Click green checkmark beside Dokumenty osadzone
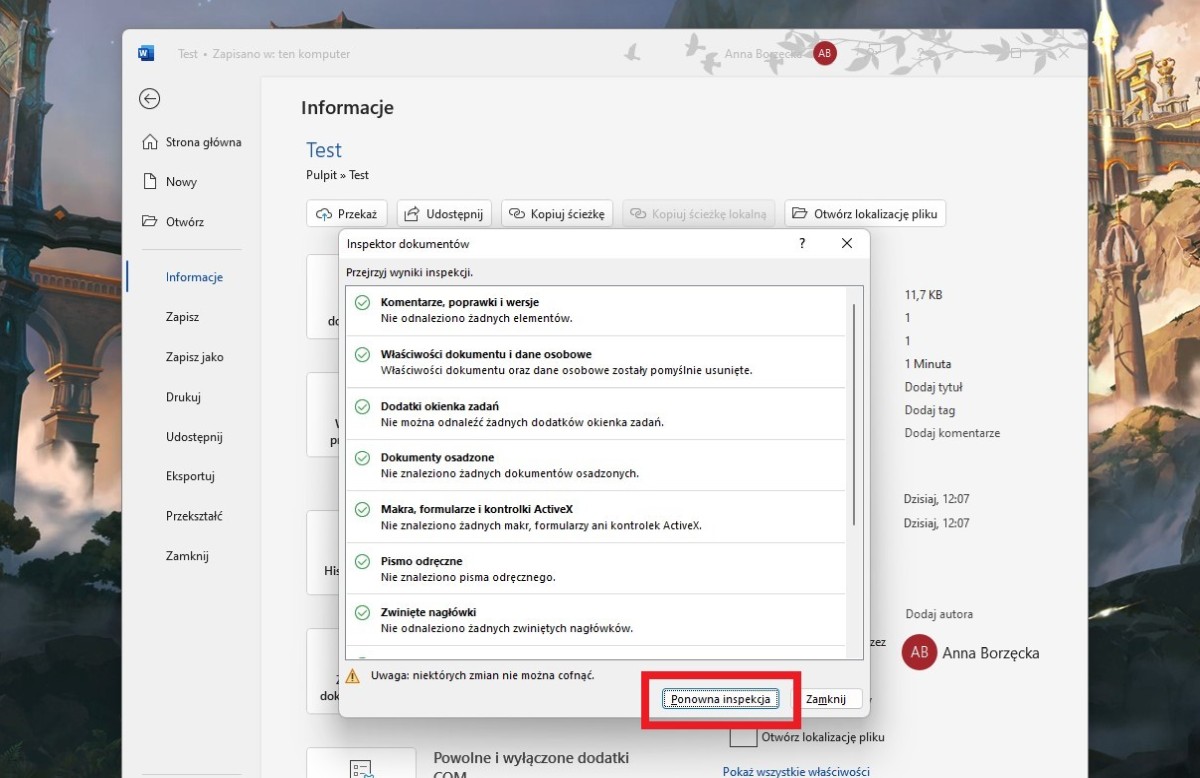The height and width of the screenshot is (778, 1200). (x=362, y=458)
